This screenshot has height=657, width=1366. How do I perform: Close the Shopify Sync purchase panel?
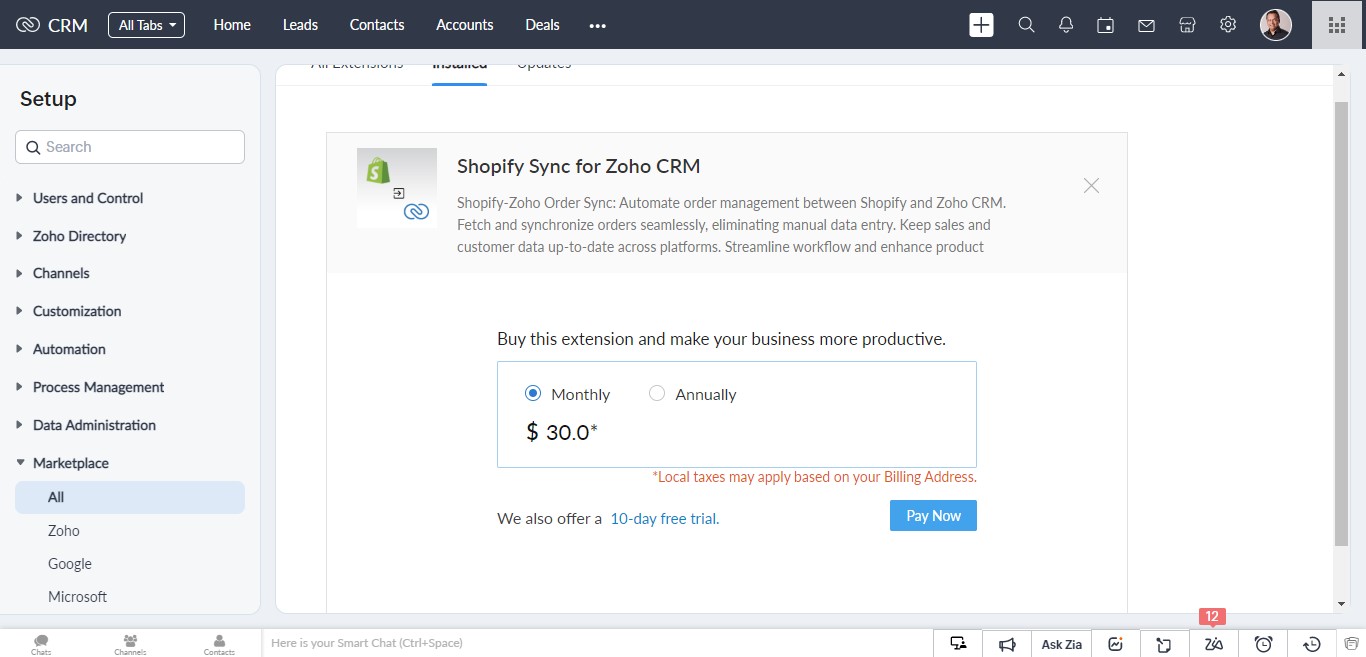pyautogui.click(x=1091, y=186)
